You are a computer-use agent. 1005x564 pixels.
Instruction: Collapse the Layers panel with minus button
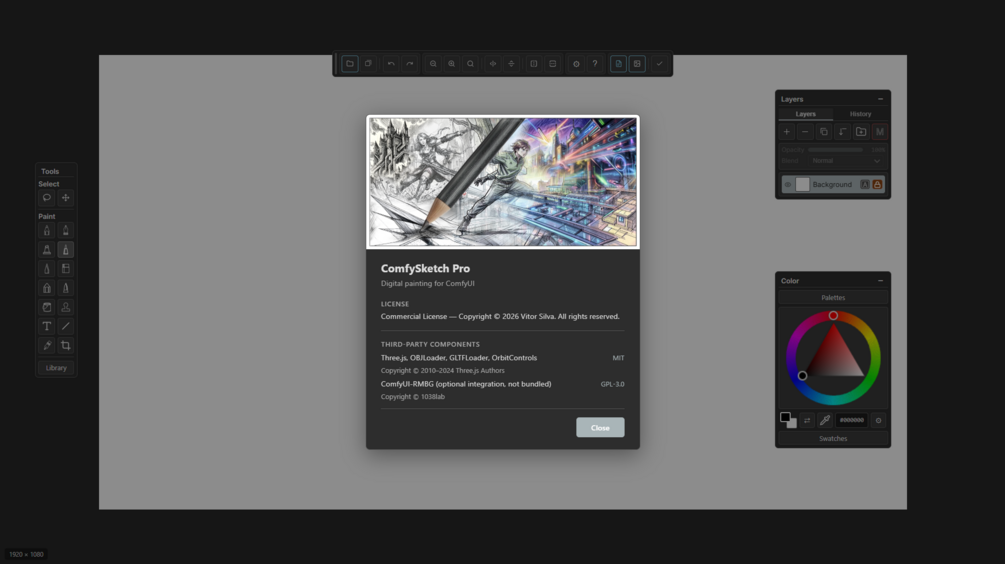880,99
